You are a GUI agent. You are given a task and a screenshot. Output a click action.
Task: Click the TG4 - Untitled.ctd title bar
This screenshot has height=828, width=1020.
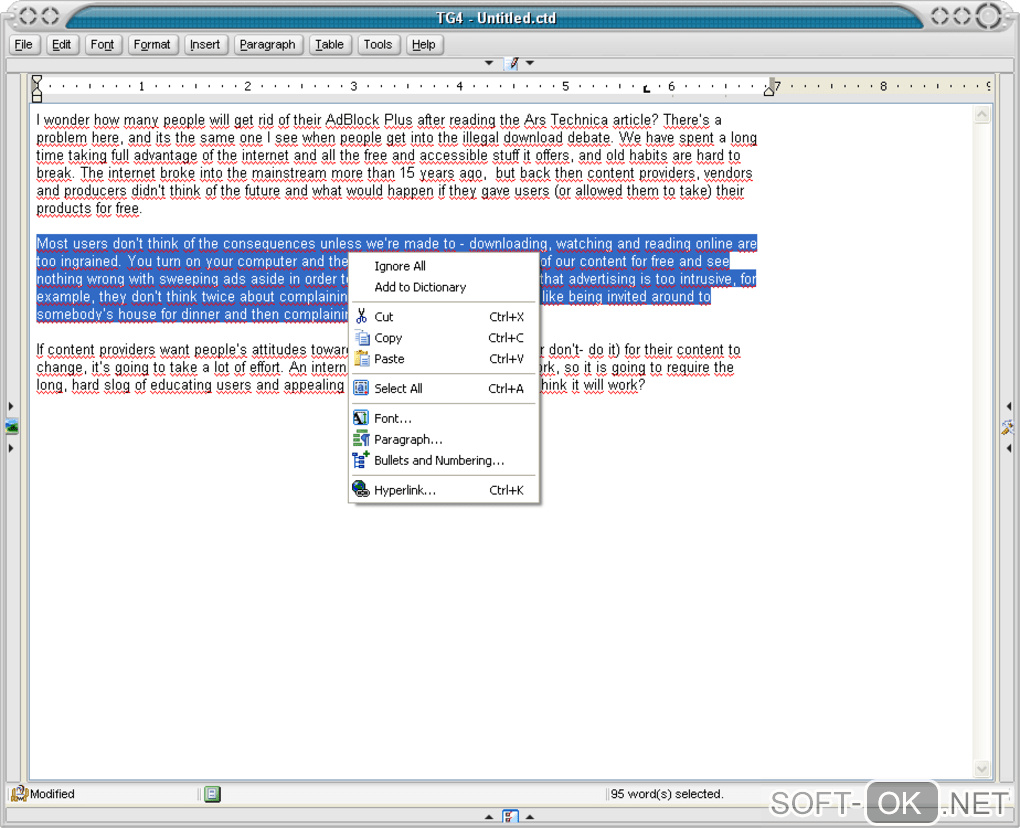[x=496, y=18]
